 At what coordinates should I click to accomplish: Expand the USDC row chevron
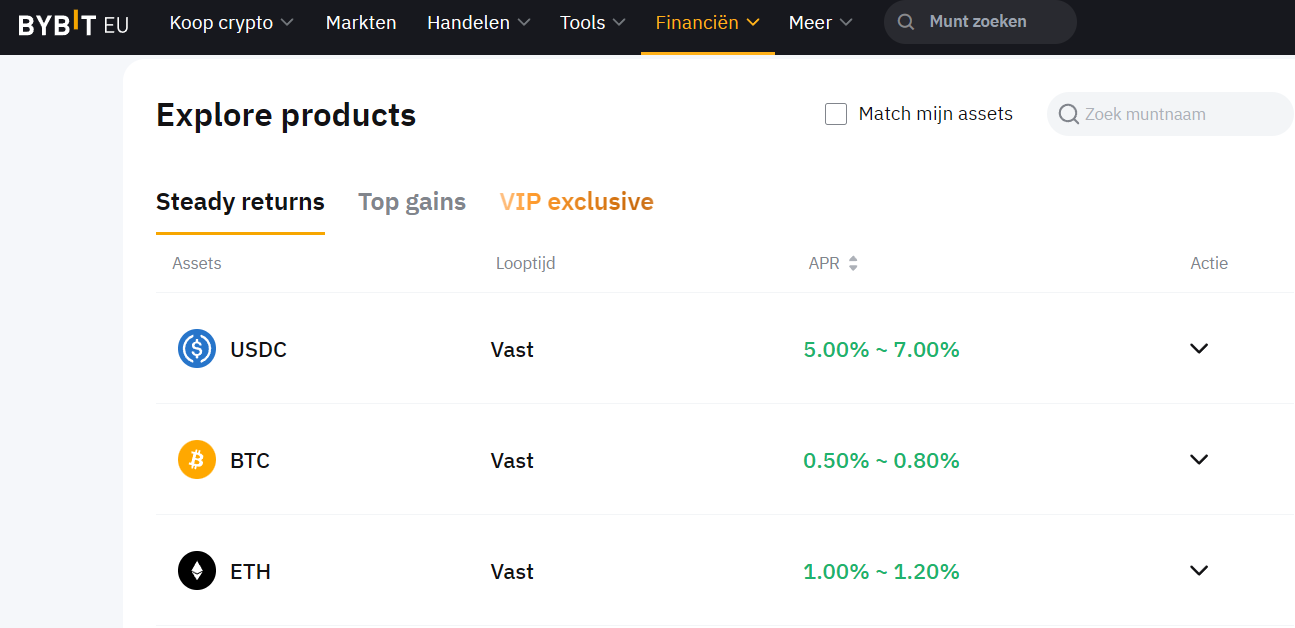[1199, 349]
